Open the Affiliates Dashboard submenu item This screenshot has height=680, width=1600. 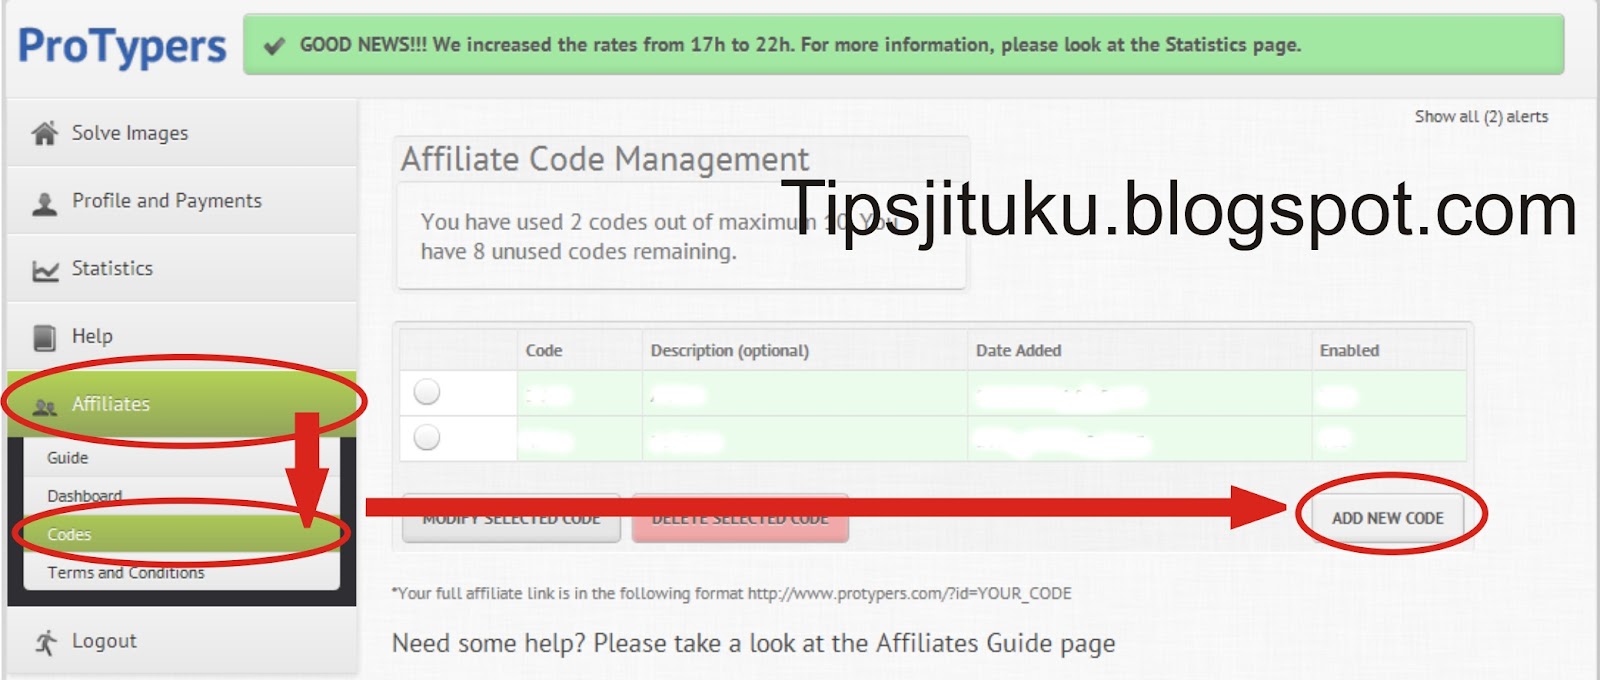(182, 495)
